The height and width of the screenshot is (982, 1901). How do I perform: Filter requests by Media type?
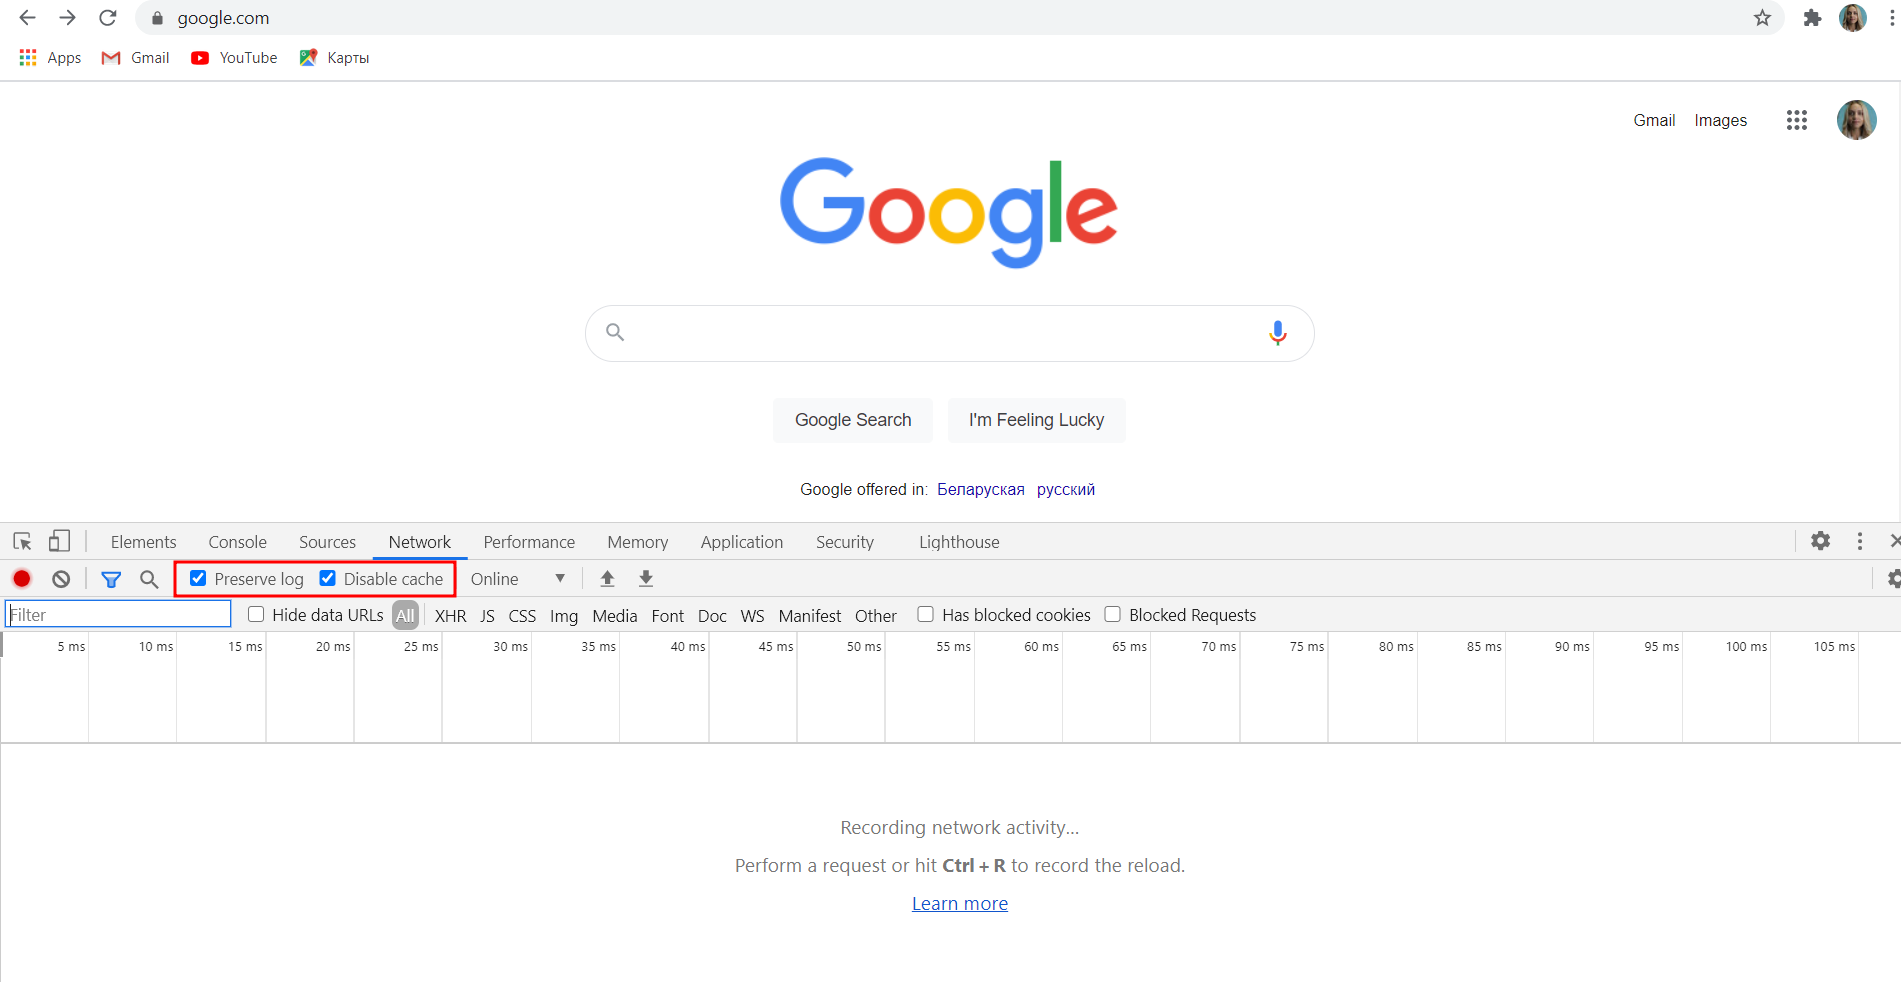[x=614, y=615]
